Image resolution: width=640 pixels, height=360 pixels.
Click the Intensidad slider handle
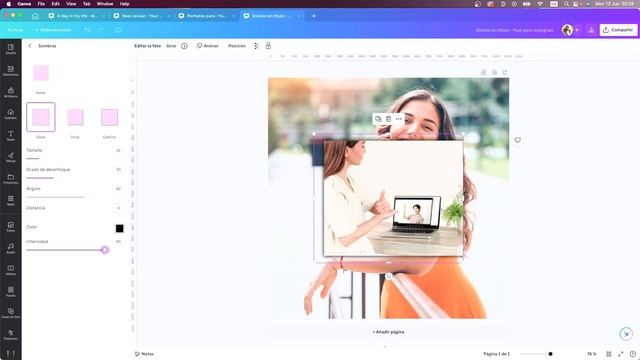point(105,250)
